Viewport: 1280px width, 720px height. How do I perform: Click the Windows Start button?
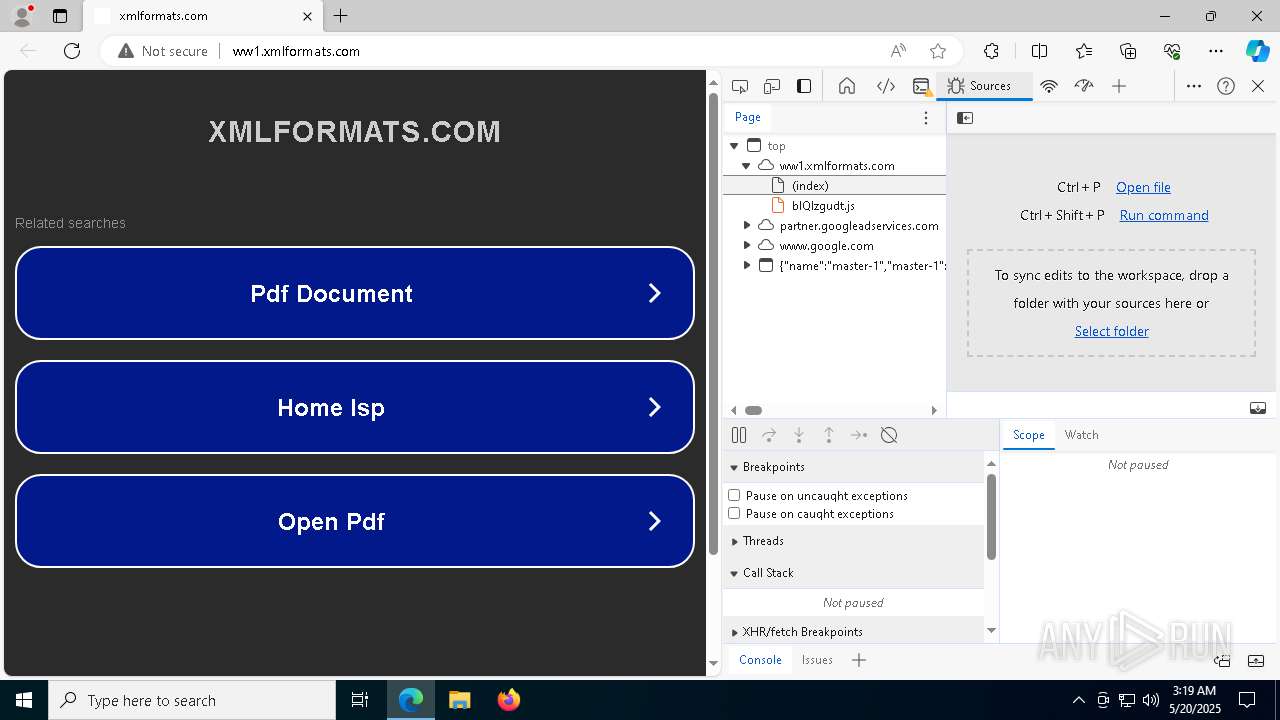pyautogui.click(x=24, y=700)
